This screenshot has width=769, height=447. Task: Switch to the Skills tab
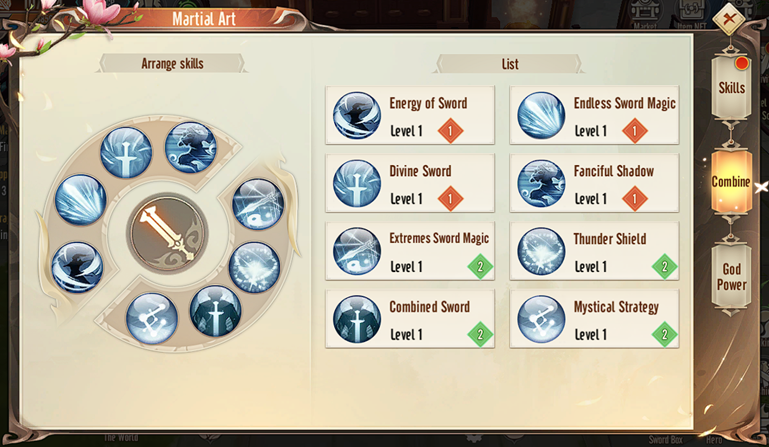(731, 87)
